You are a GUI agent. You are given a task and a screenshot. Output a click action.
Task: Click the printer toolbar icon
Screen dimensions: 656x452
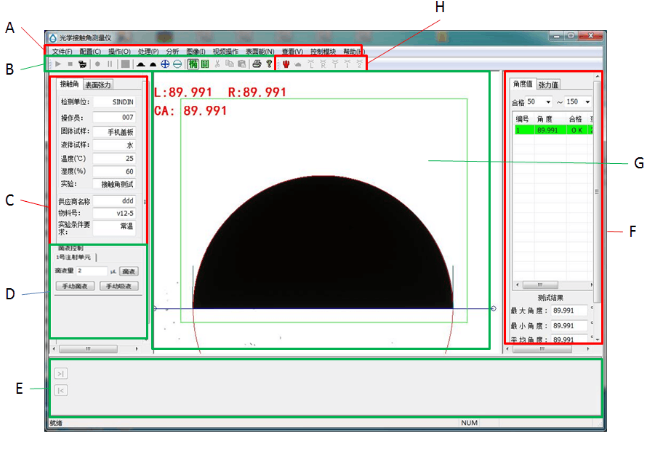tap(257, 64)
